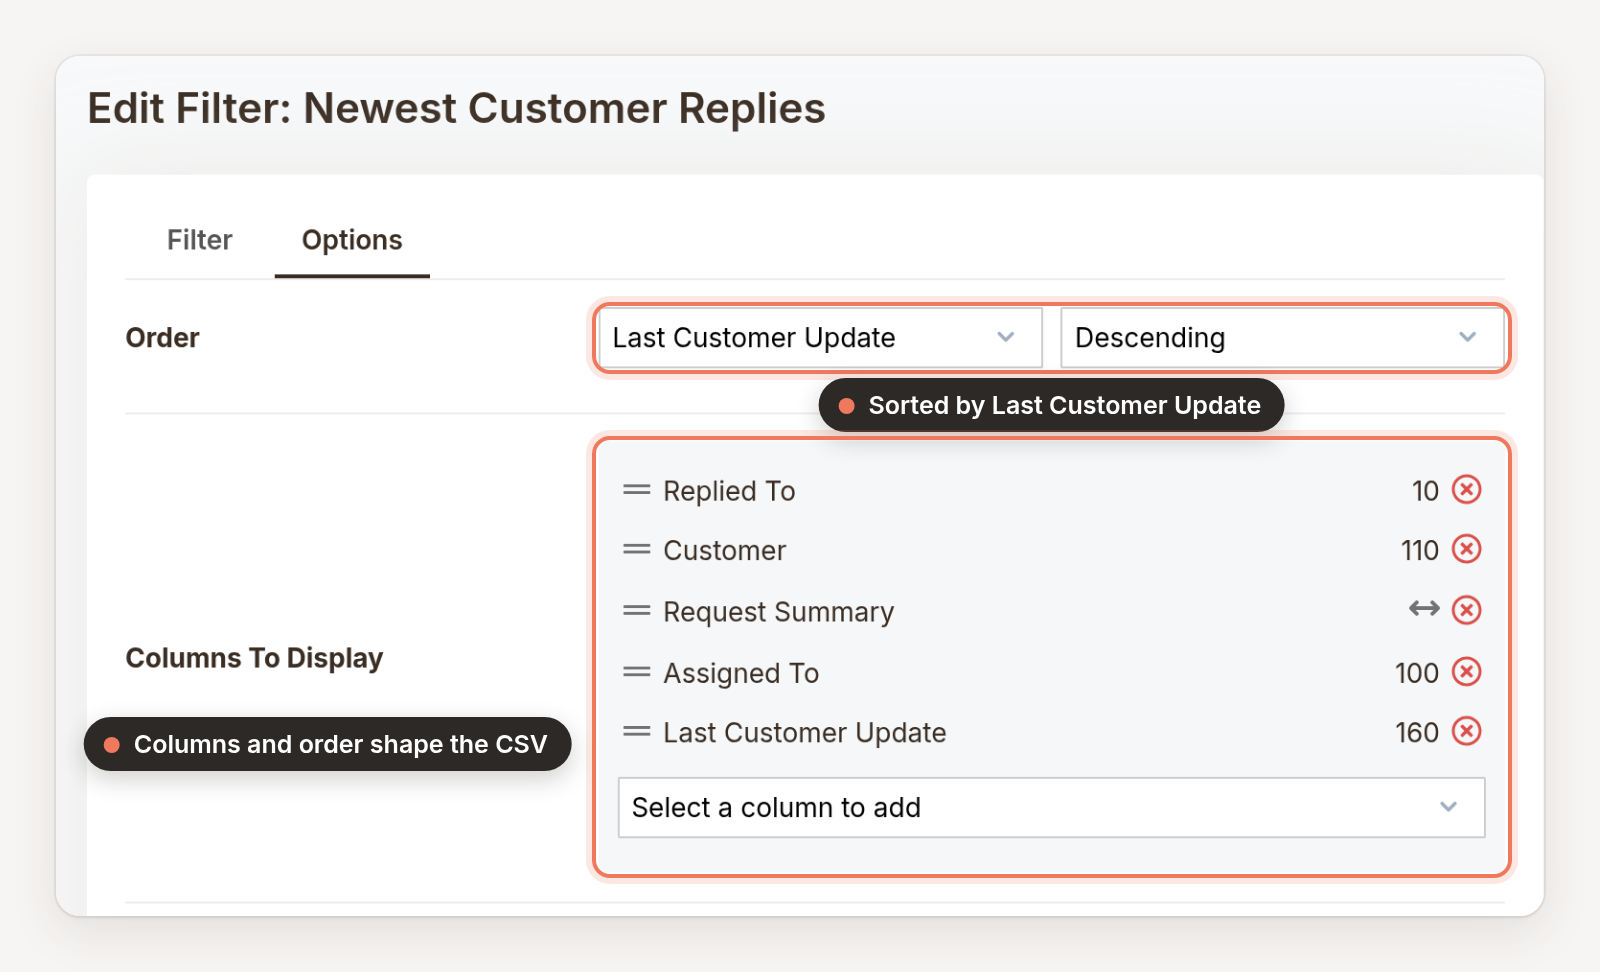
Task: Switch to the Filter tab
Action: click(199, 240)
